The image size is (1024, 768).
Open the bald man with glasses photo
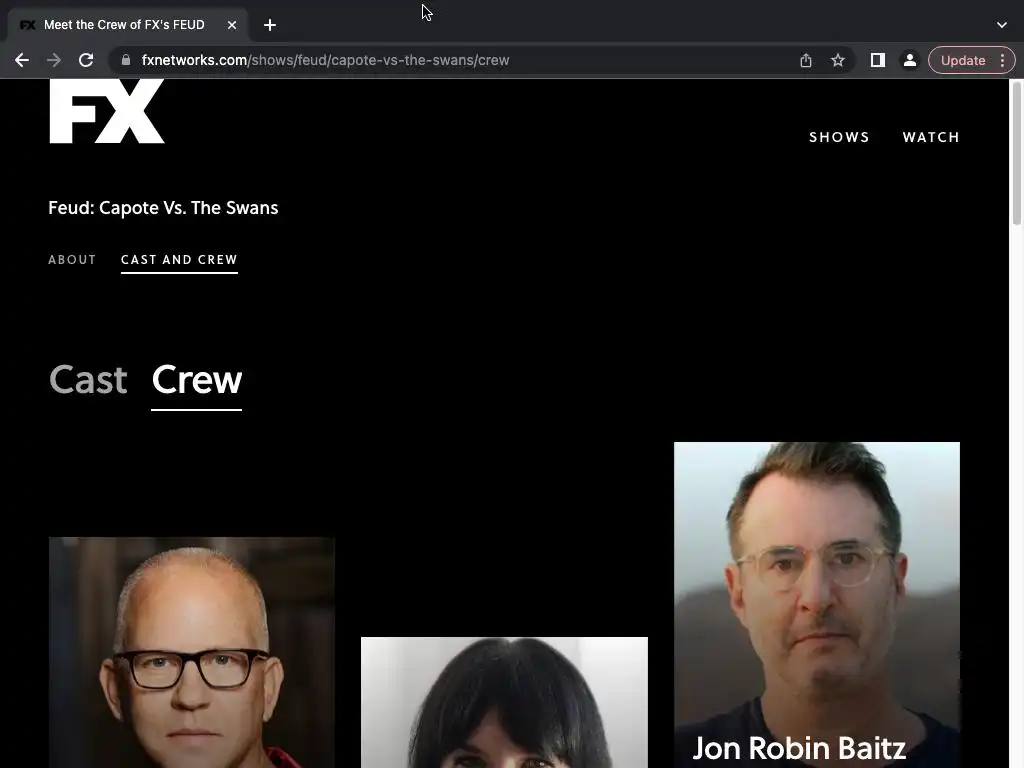tap(192, 652)
